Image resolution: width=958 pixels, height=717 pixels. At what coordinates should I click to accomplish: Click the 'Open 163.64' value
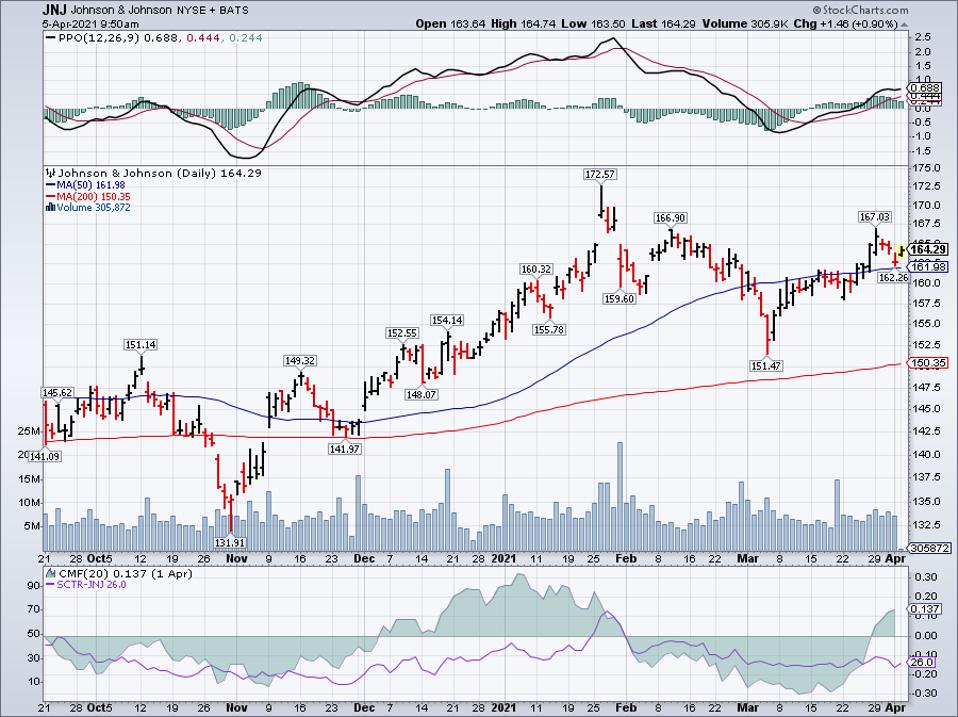(450, 24)
